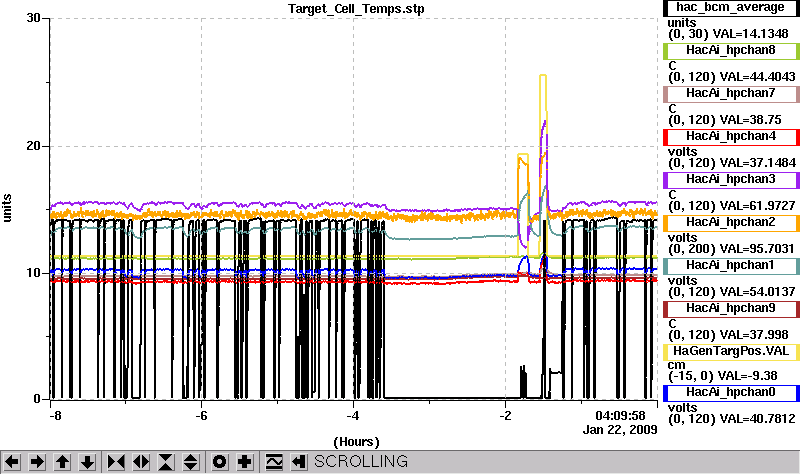Click the return-to-scrolling arrow icon
The width and height of the screenshot is (800, 474).
coord(299,462)
